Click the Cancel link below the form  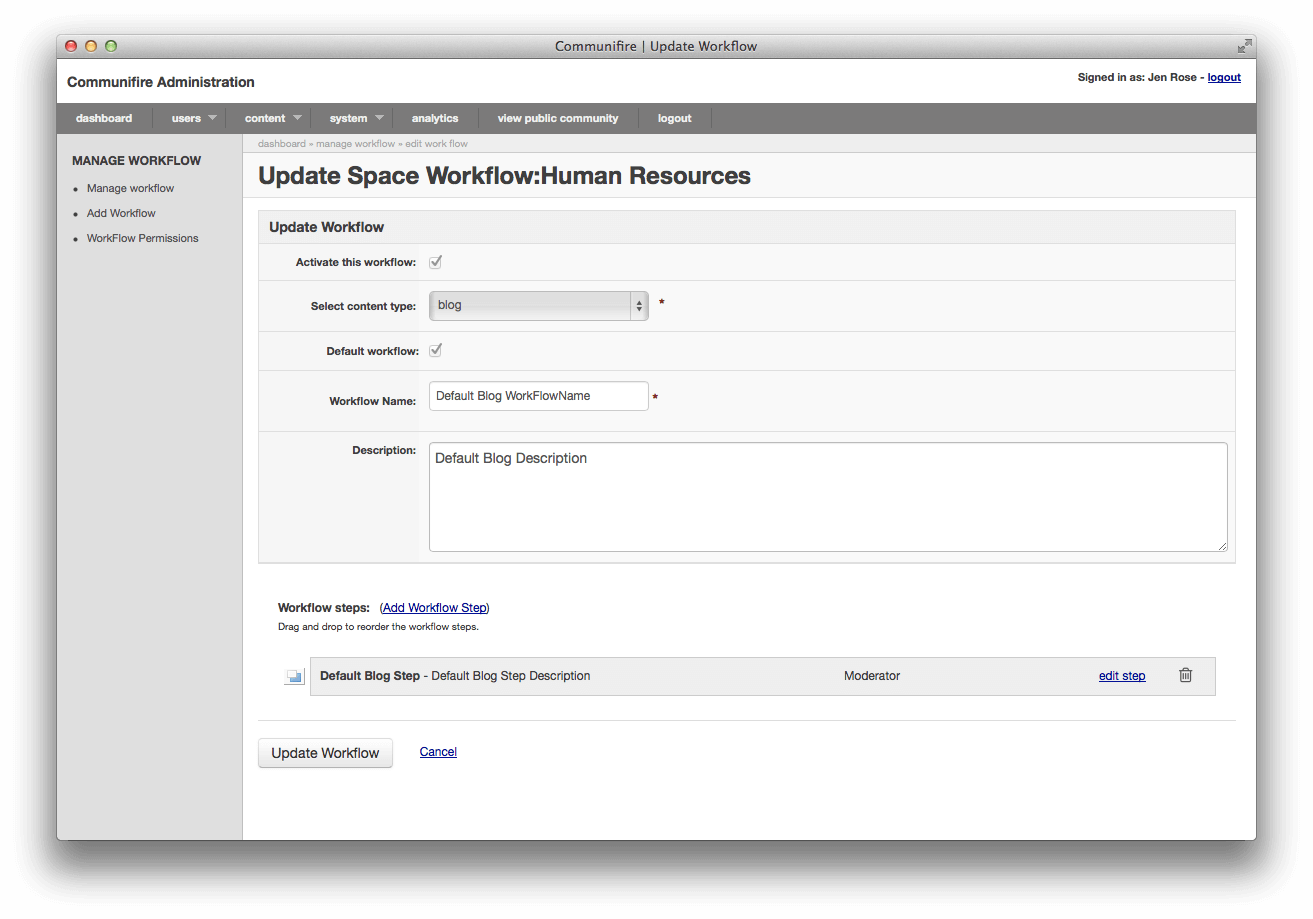438,751
